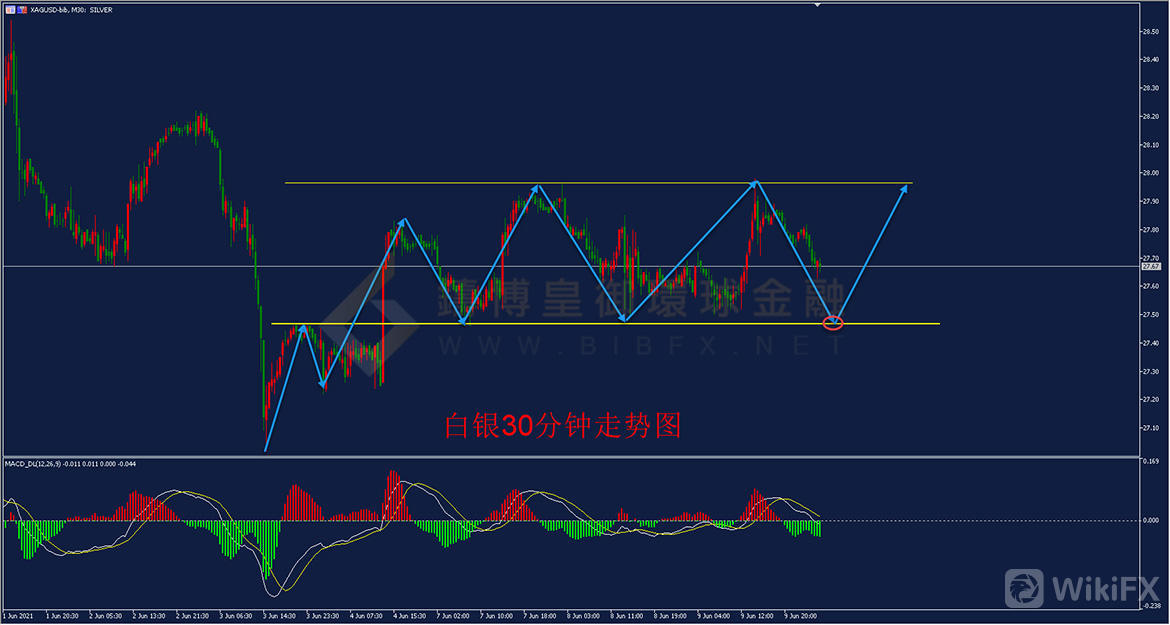Click the chart window icon before XAGUSD title
Screen dimensions: 1170x625
(9, 10)
